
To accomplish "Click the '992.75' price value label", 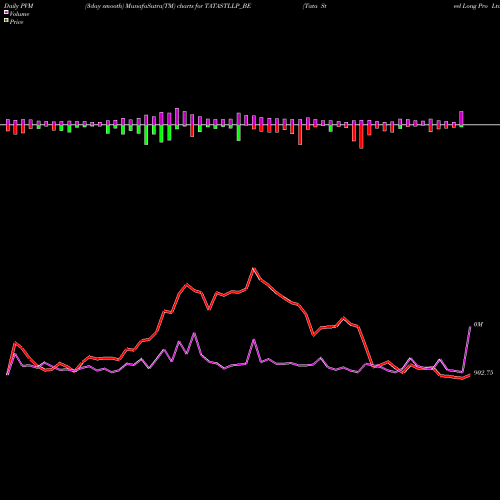I will pyautogui.click(x=483, y=373).
